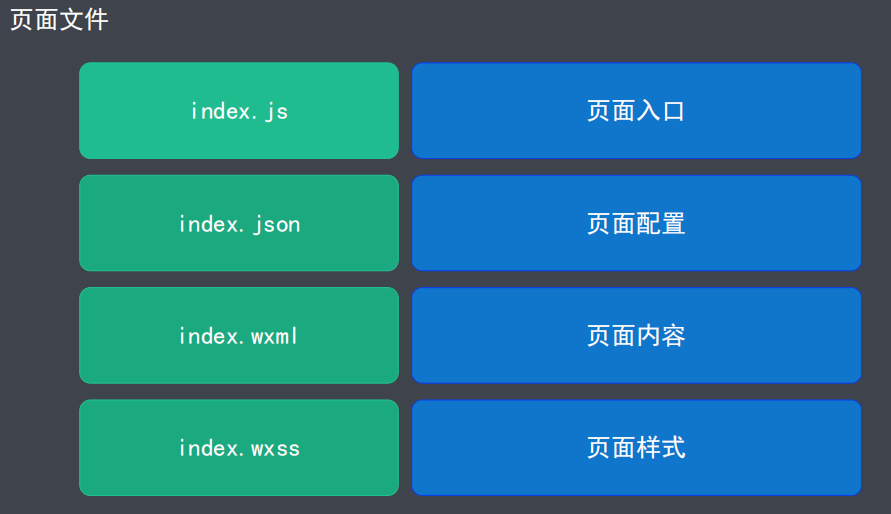Viewport: 891px width, 514px height.
Task: Click the 页面配置 text label
Action: tap(636, 223)
